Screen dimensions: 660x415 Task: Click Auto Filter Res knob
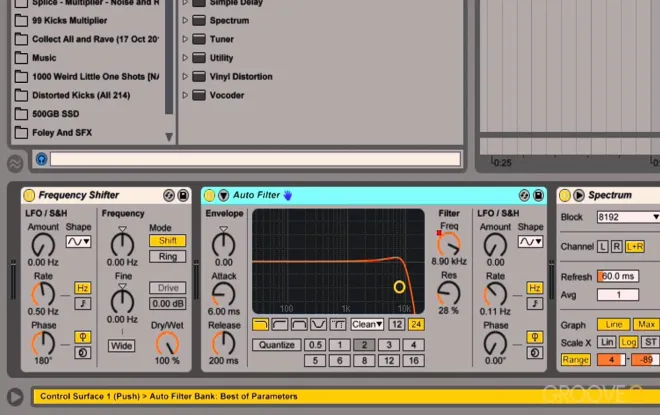coord(449,293)
